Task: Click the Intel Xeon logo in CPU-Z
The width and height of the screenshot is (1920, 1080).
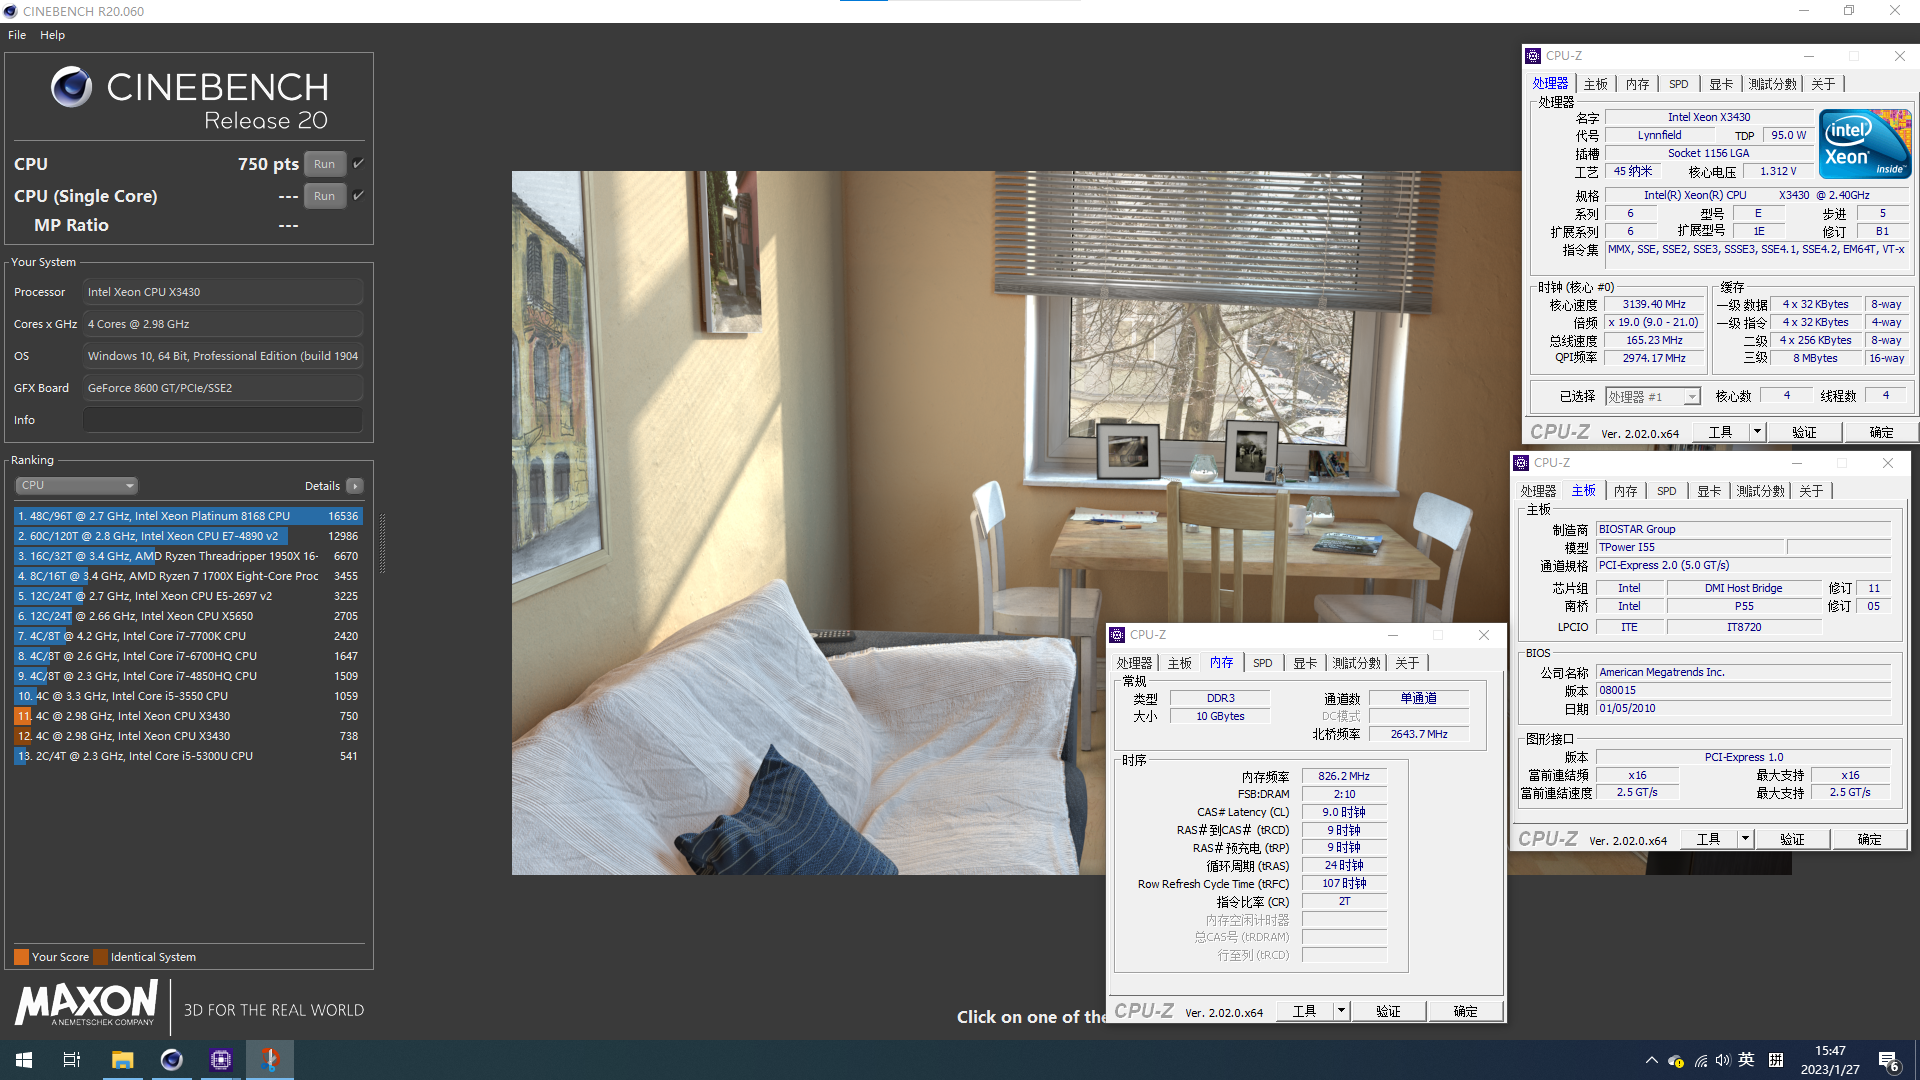Action: (x=1865, y=144)
